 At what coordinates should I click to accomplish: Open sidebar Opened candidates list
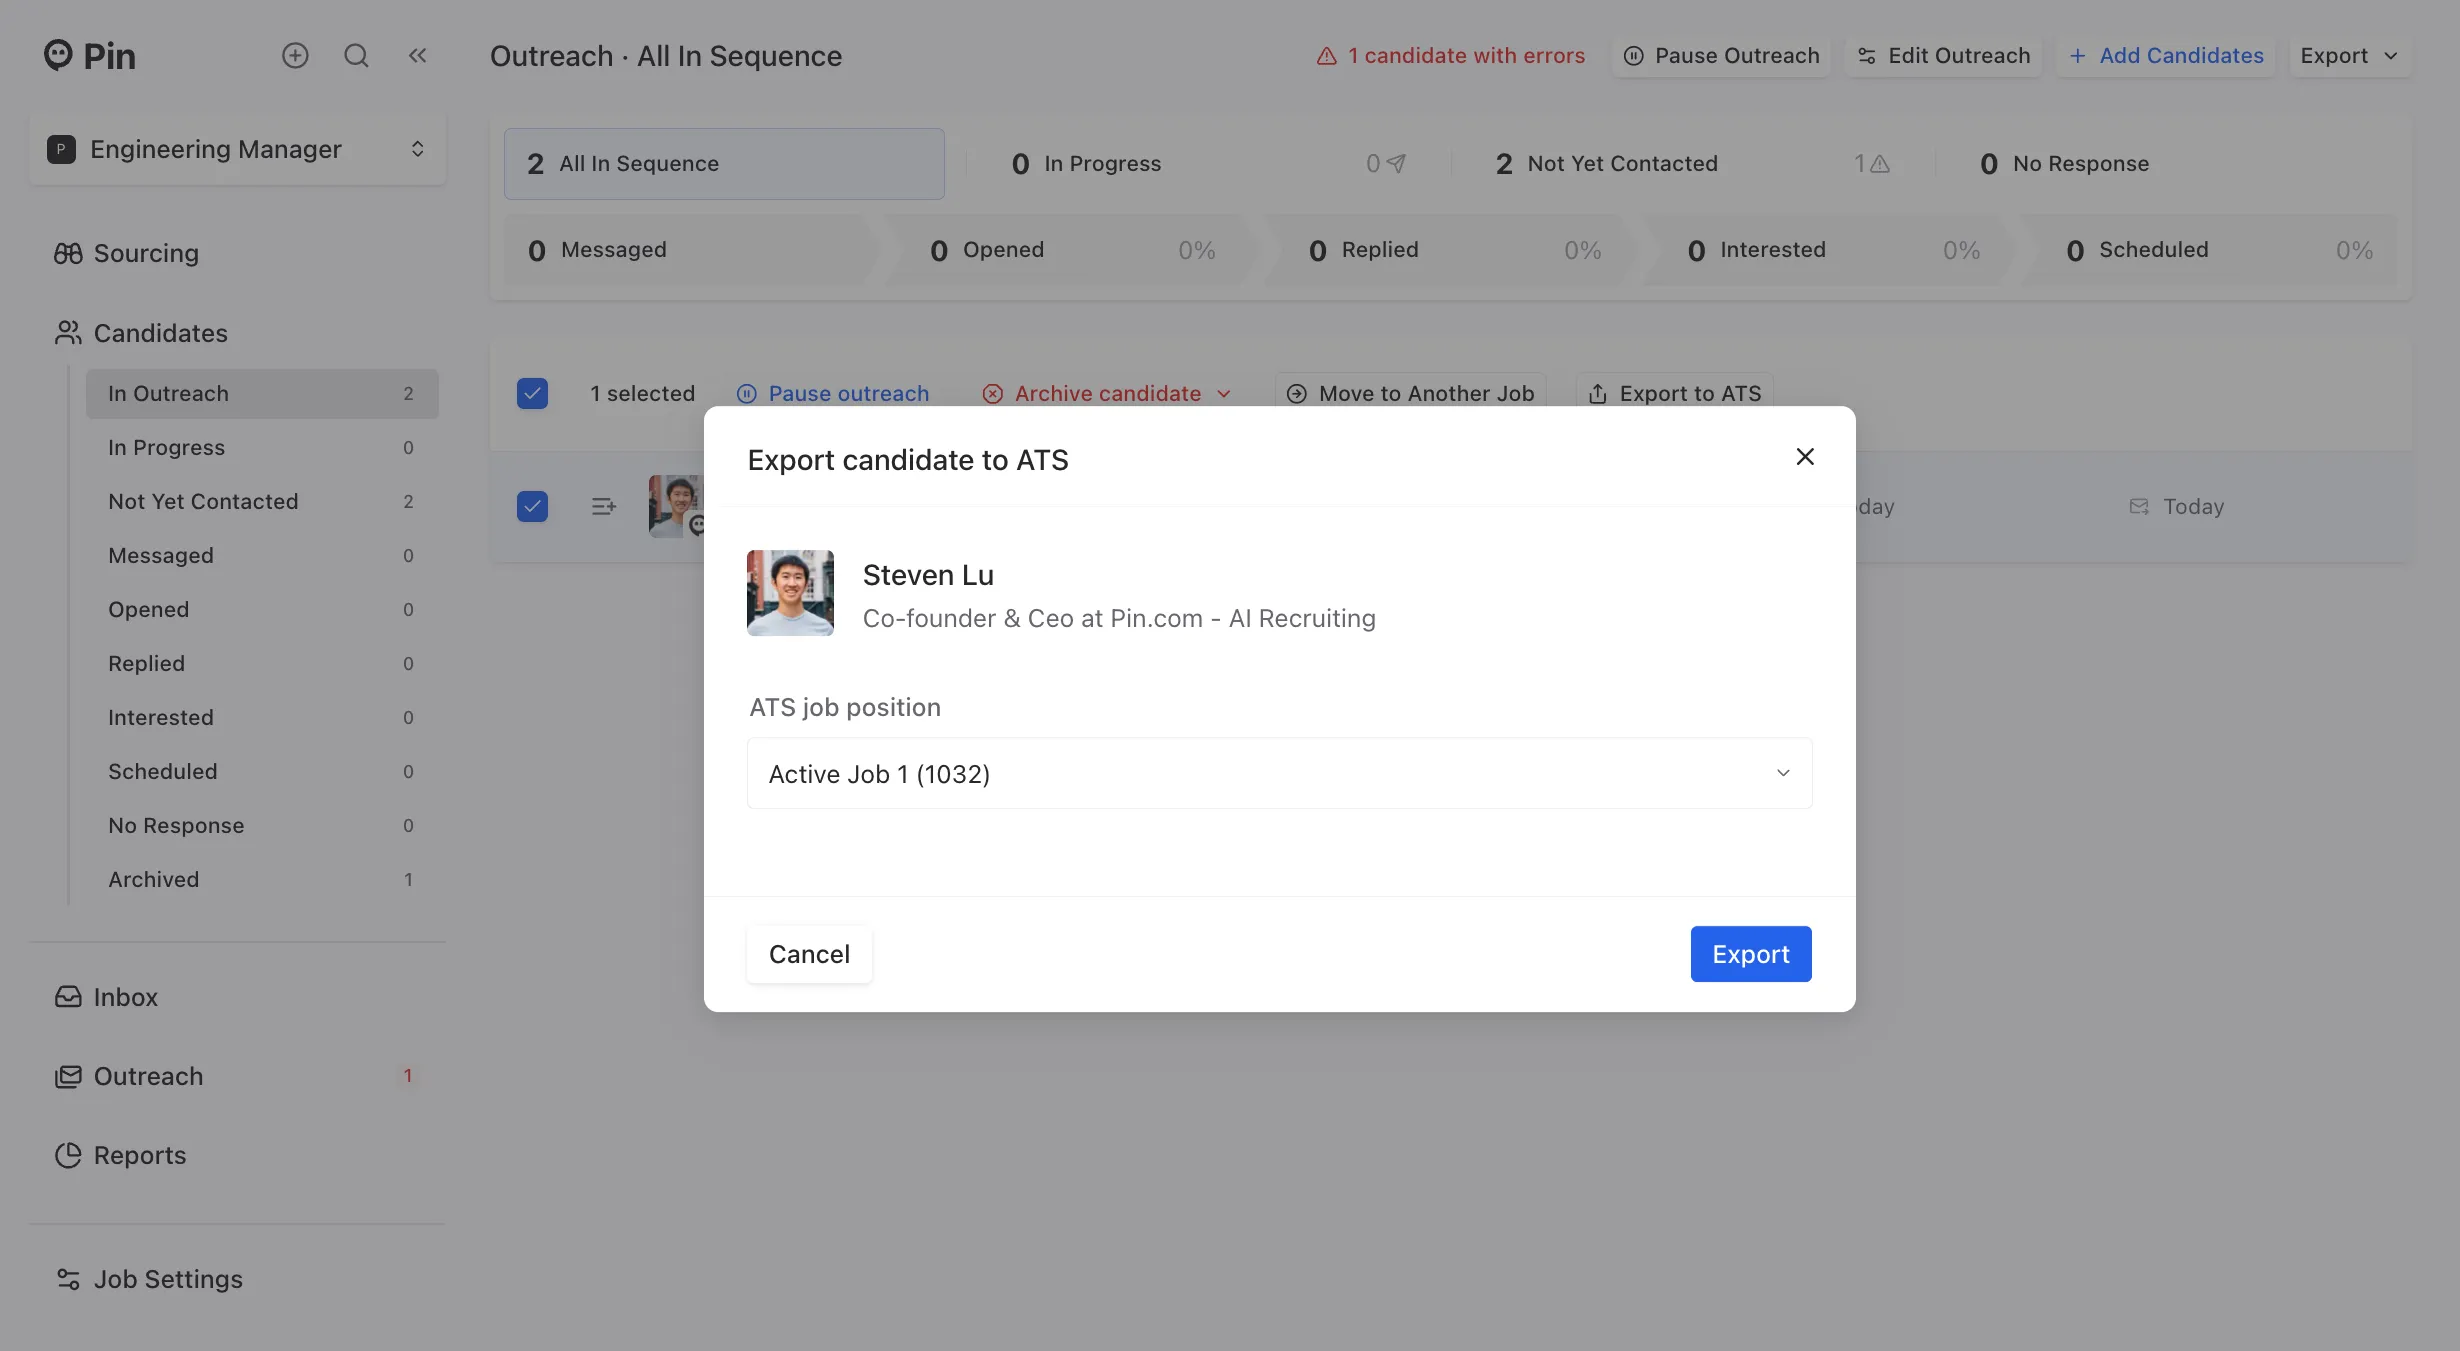click(262, 610)
